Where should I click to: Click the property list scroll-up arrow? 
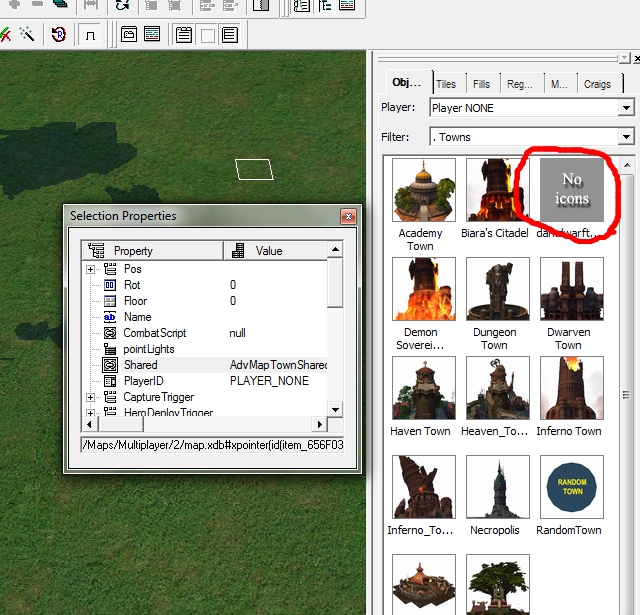tap(336, 249)
